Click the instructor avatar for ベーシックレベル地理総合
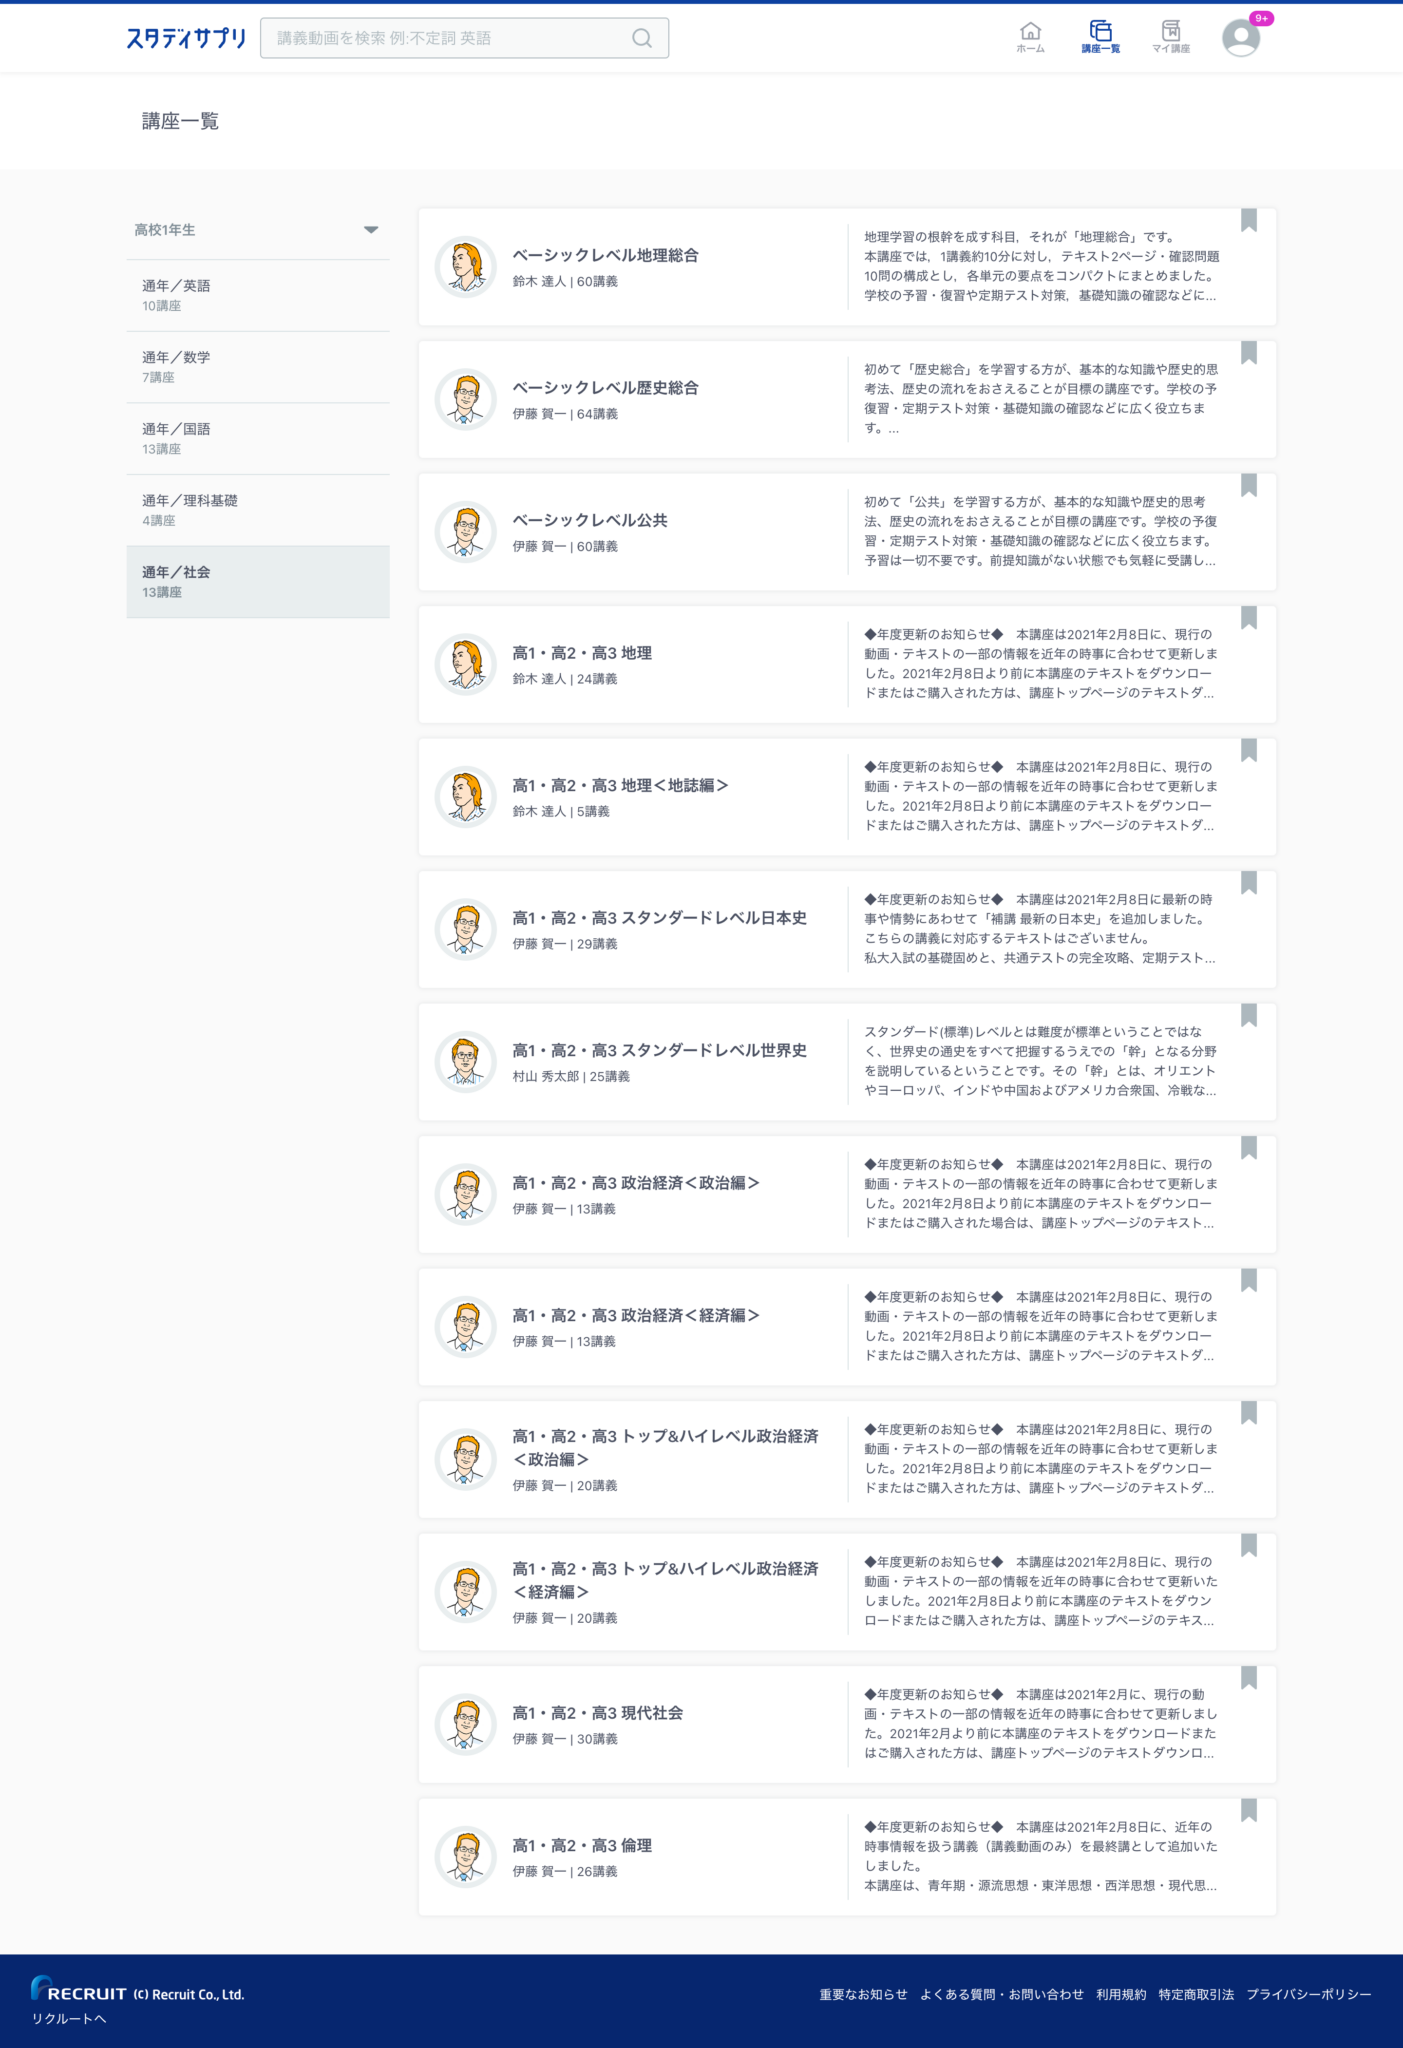The image size is (1403, 2048). click(x=465, y=267)
